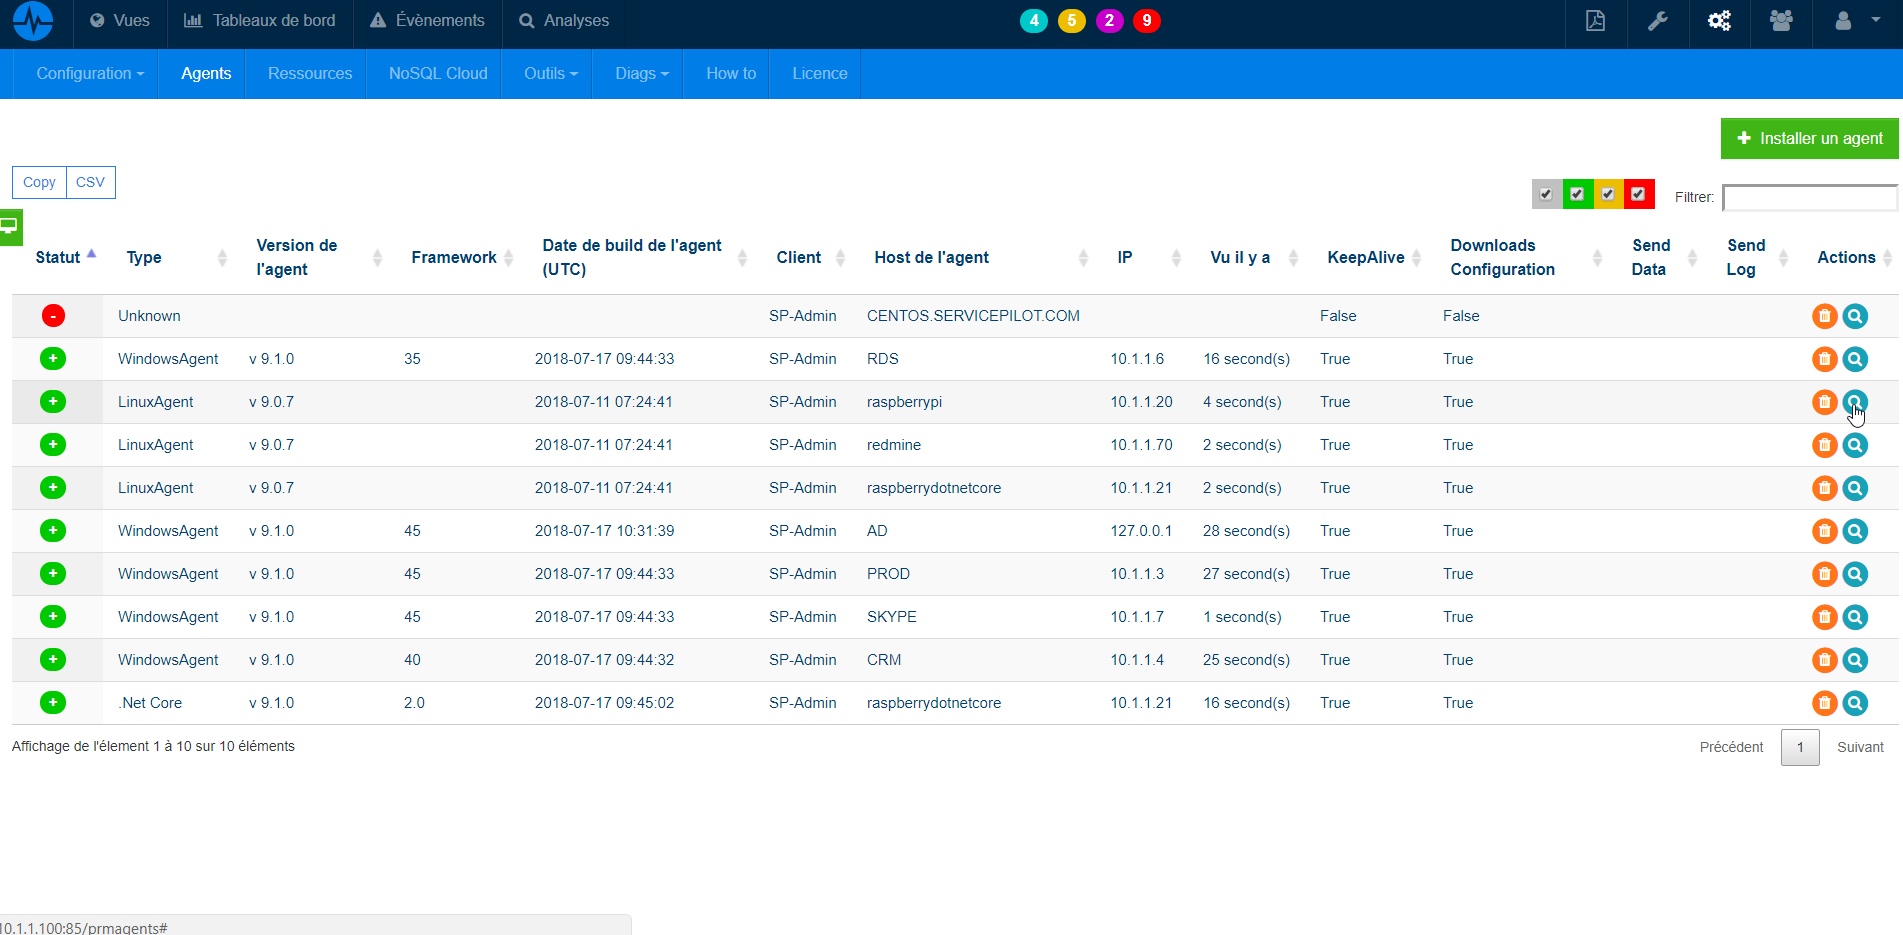
Task: Open the Diags dropdown
Action: click(641, 73)
